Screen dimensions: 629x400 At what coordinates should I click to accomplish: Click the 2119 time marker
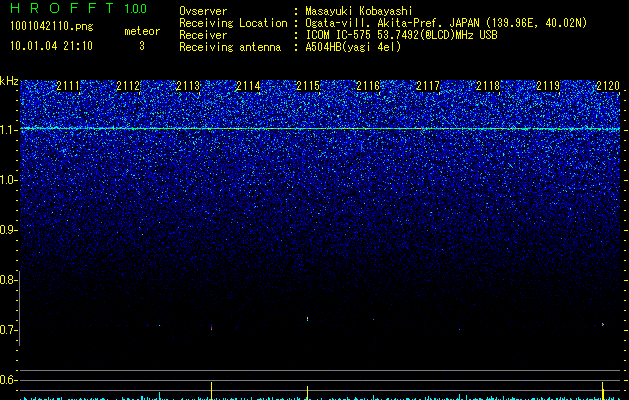point(548,86)
